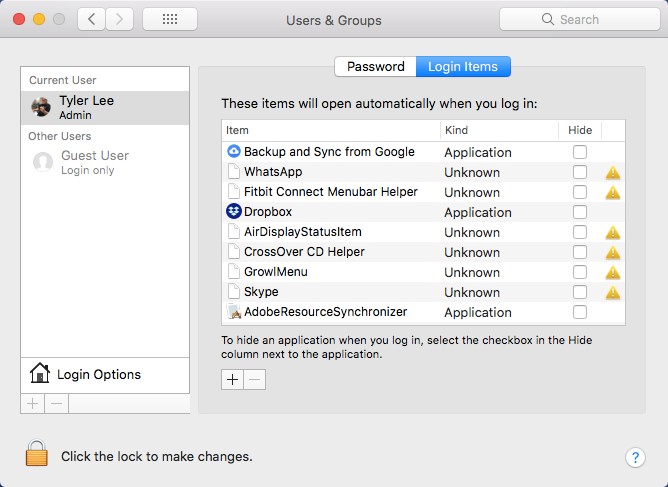Select the Login Items tab

tap(463, 67)
